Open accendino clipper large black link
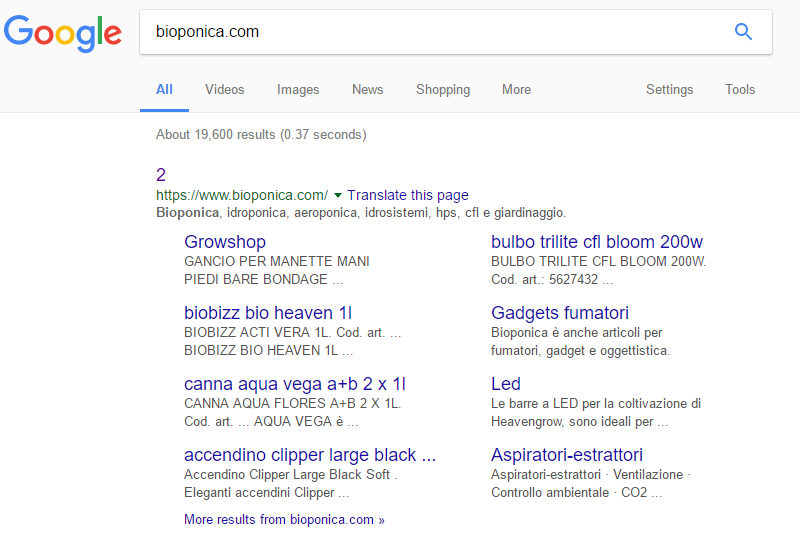This screenshot has width=800, height=545. [310, 454]
